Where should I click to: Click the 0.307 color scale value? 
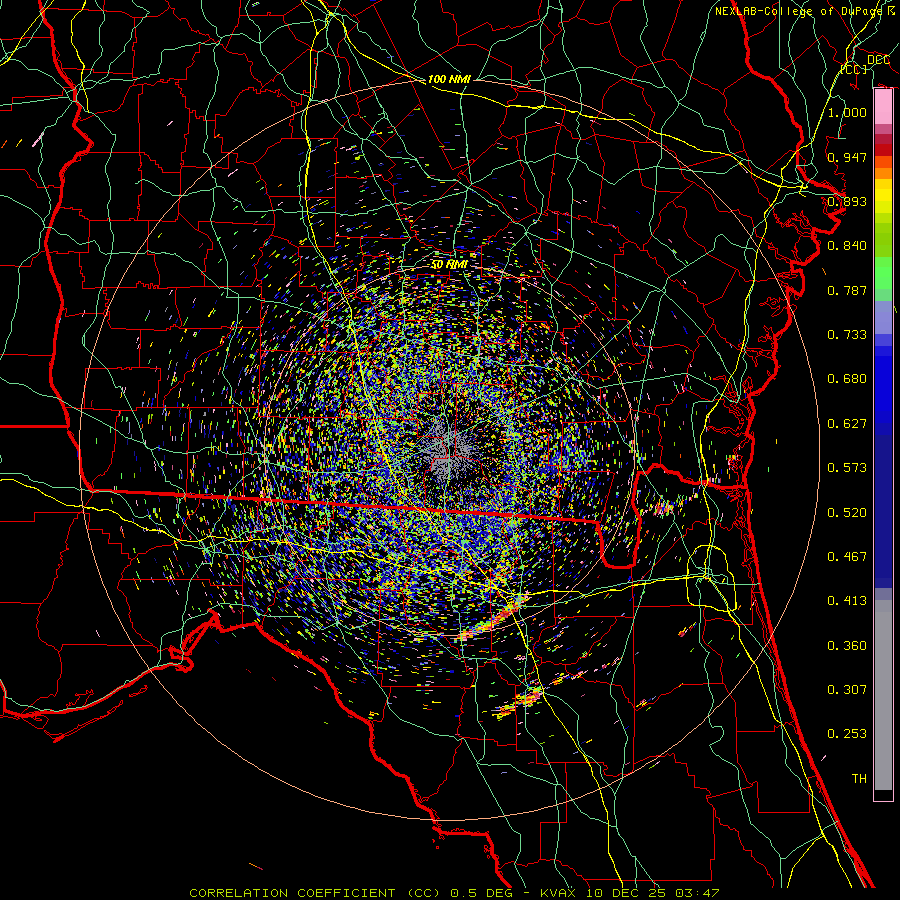coord(847,690)
